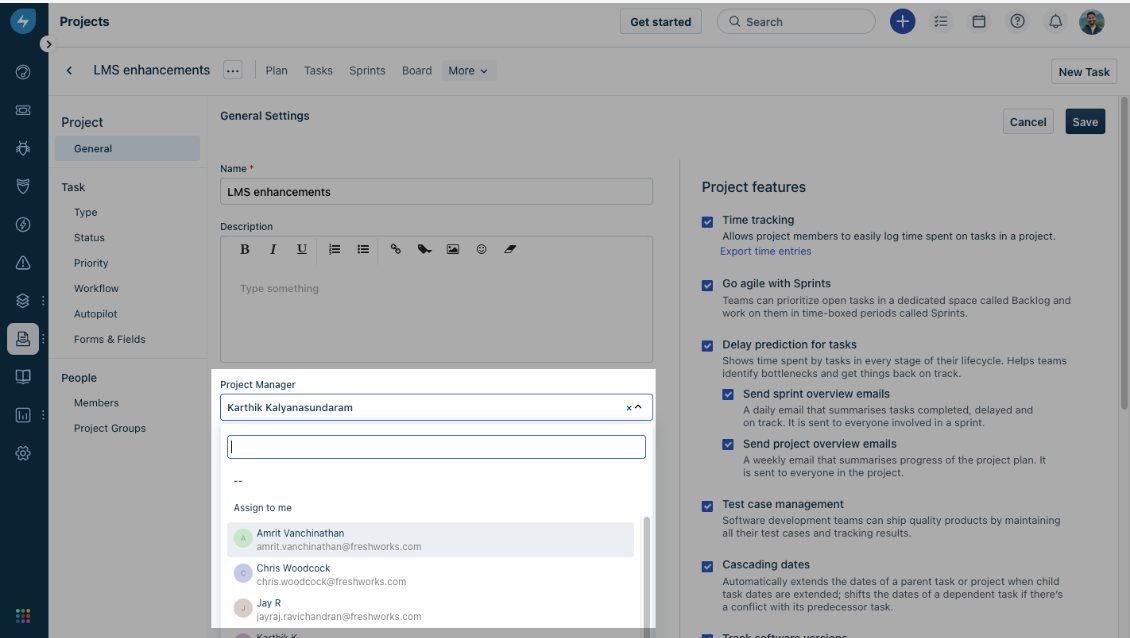This screenshot has height=638, width=1130.
Task: Switch to the Sprints tab
Action: coord(367,71)
